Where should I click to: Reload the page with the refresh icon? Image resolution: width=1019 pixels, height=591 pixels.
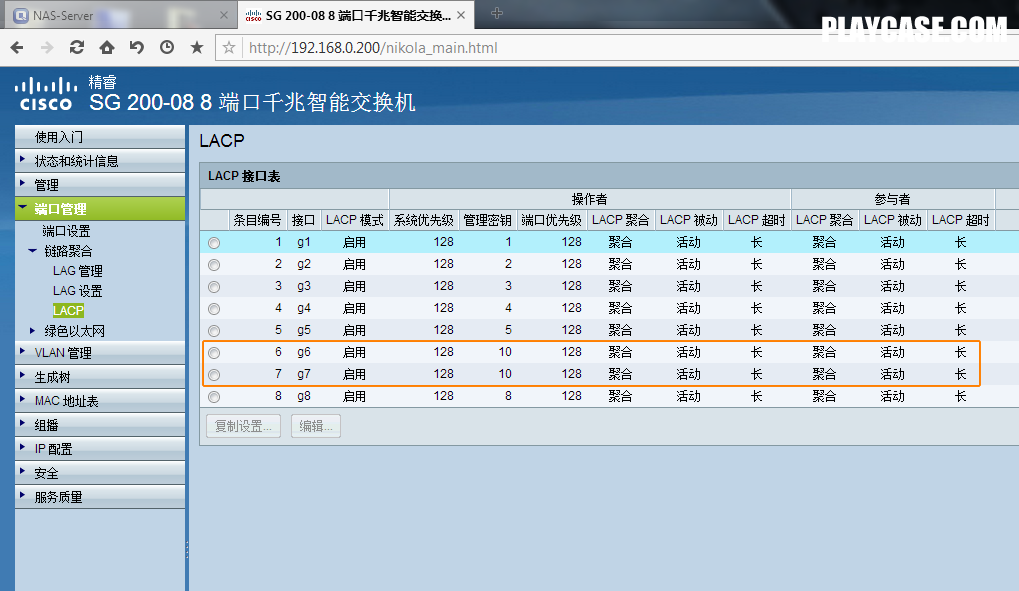coord(77,47)
